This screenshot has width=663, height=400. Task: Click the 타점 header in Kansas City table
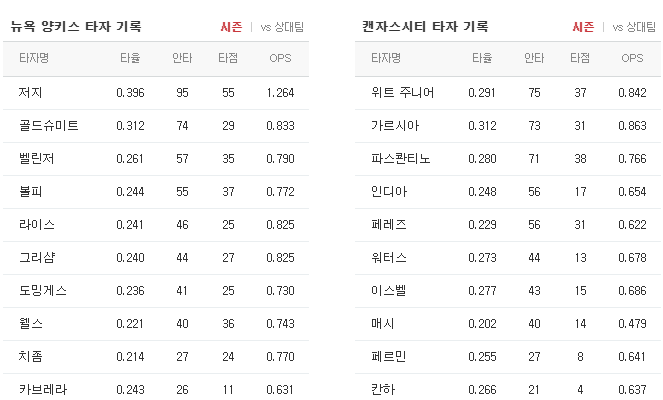[580, 58]
